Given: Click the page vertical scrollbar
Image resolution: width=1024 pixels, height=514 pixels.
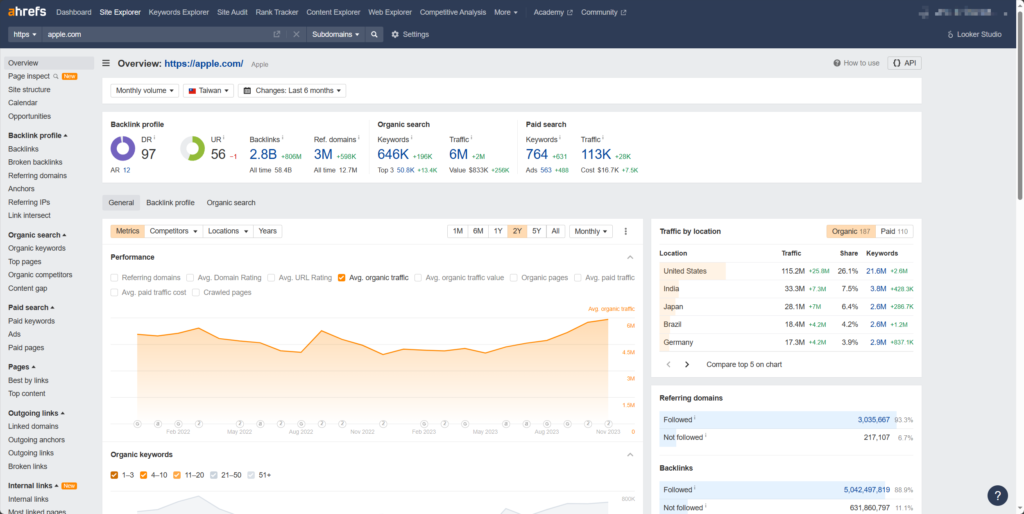Looking at the screenshot, I should (x=1020, y=104).
